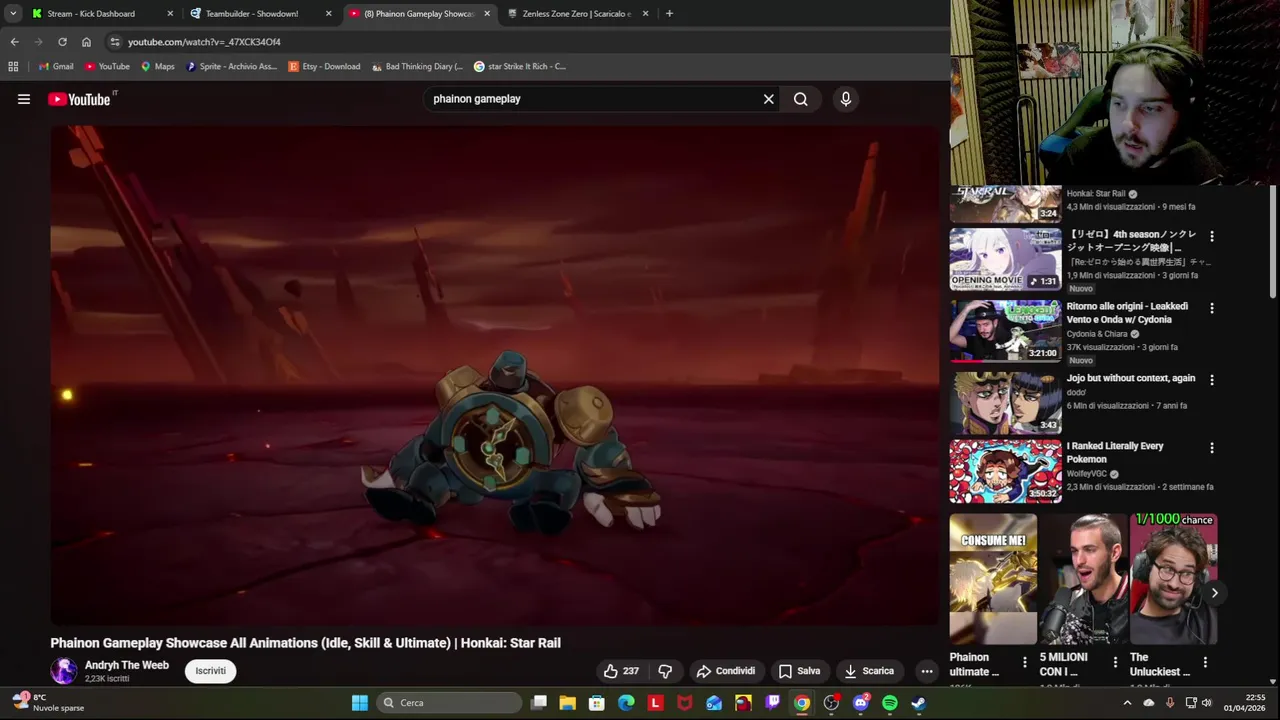Dislike the Phainon video

coord(665,671)
